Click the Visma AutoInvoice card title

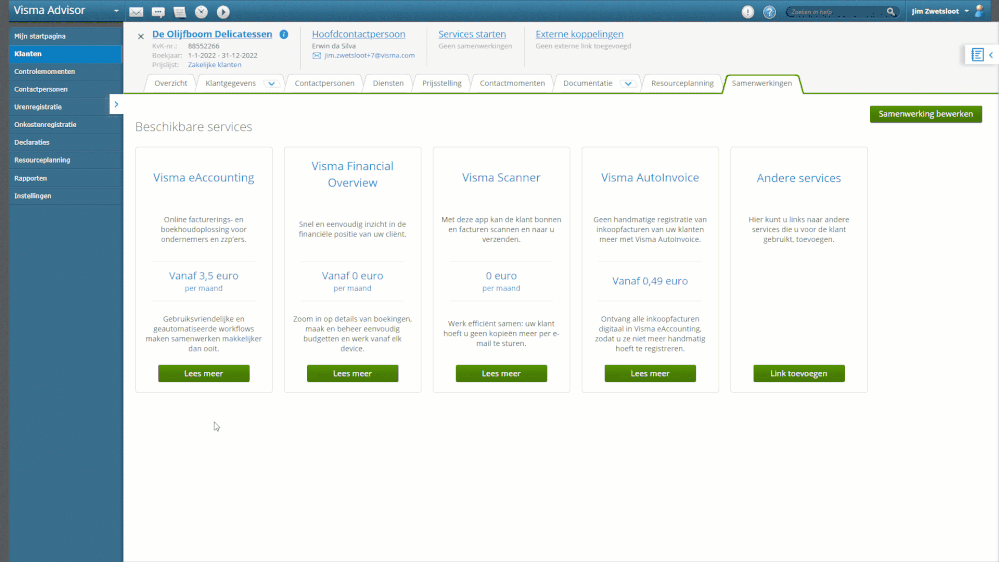(650, 178)
